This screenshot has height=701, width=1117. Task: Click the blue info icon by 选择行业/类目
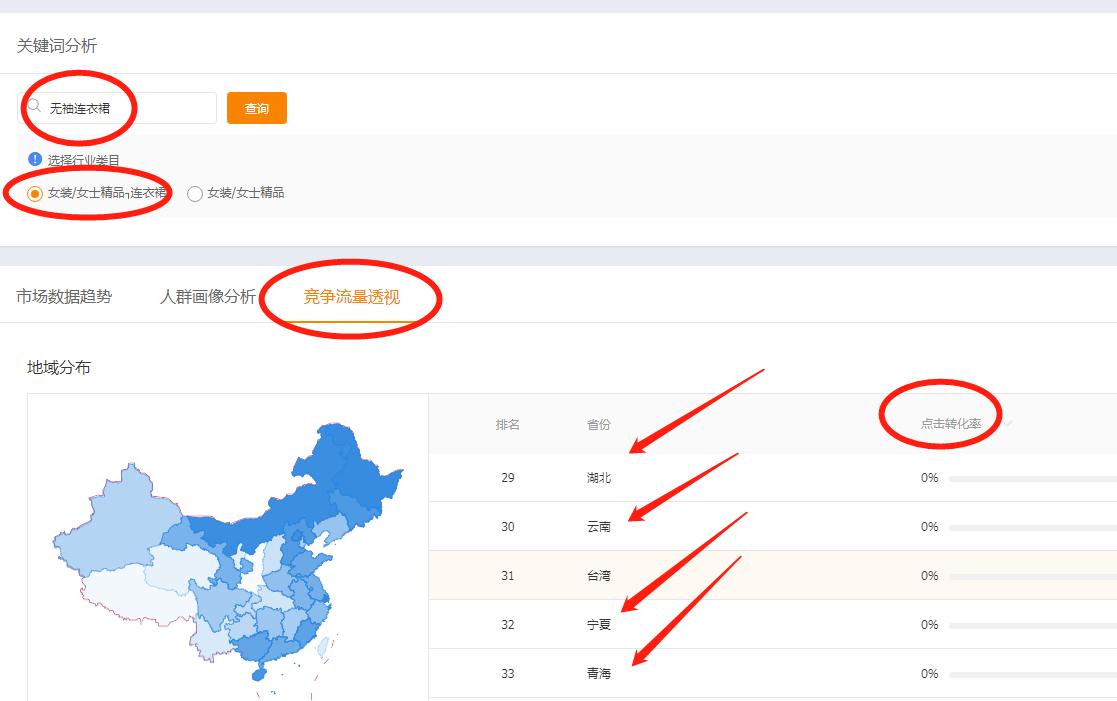34,159
